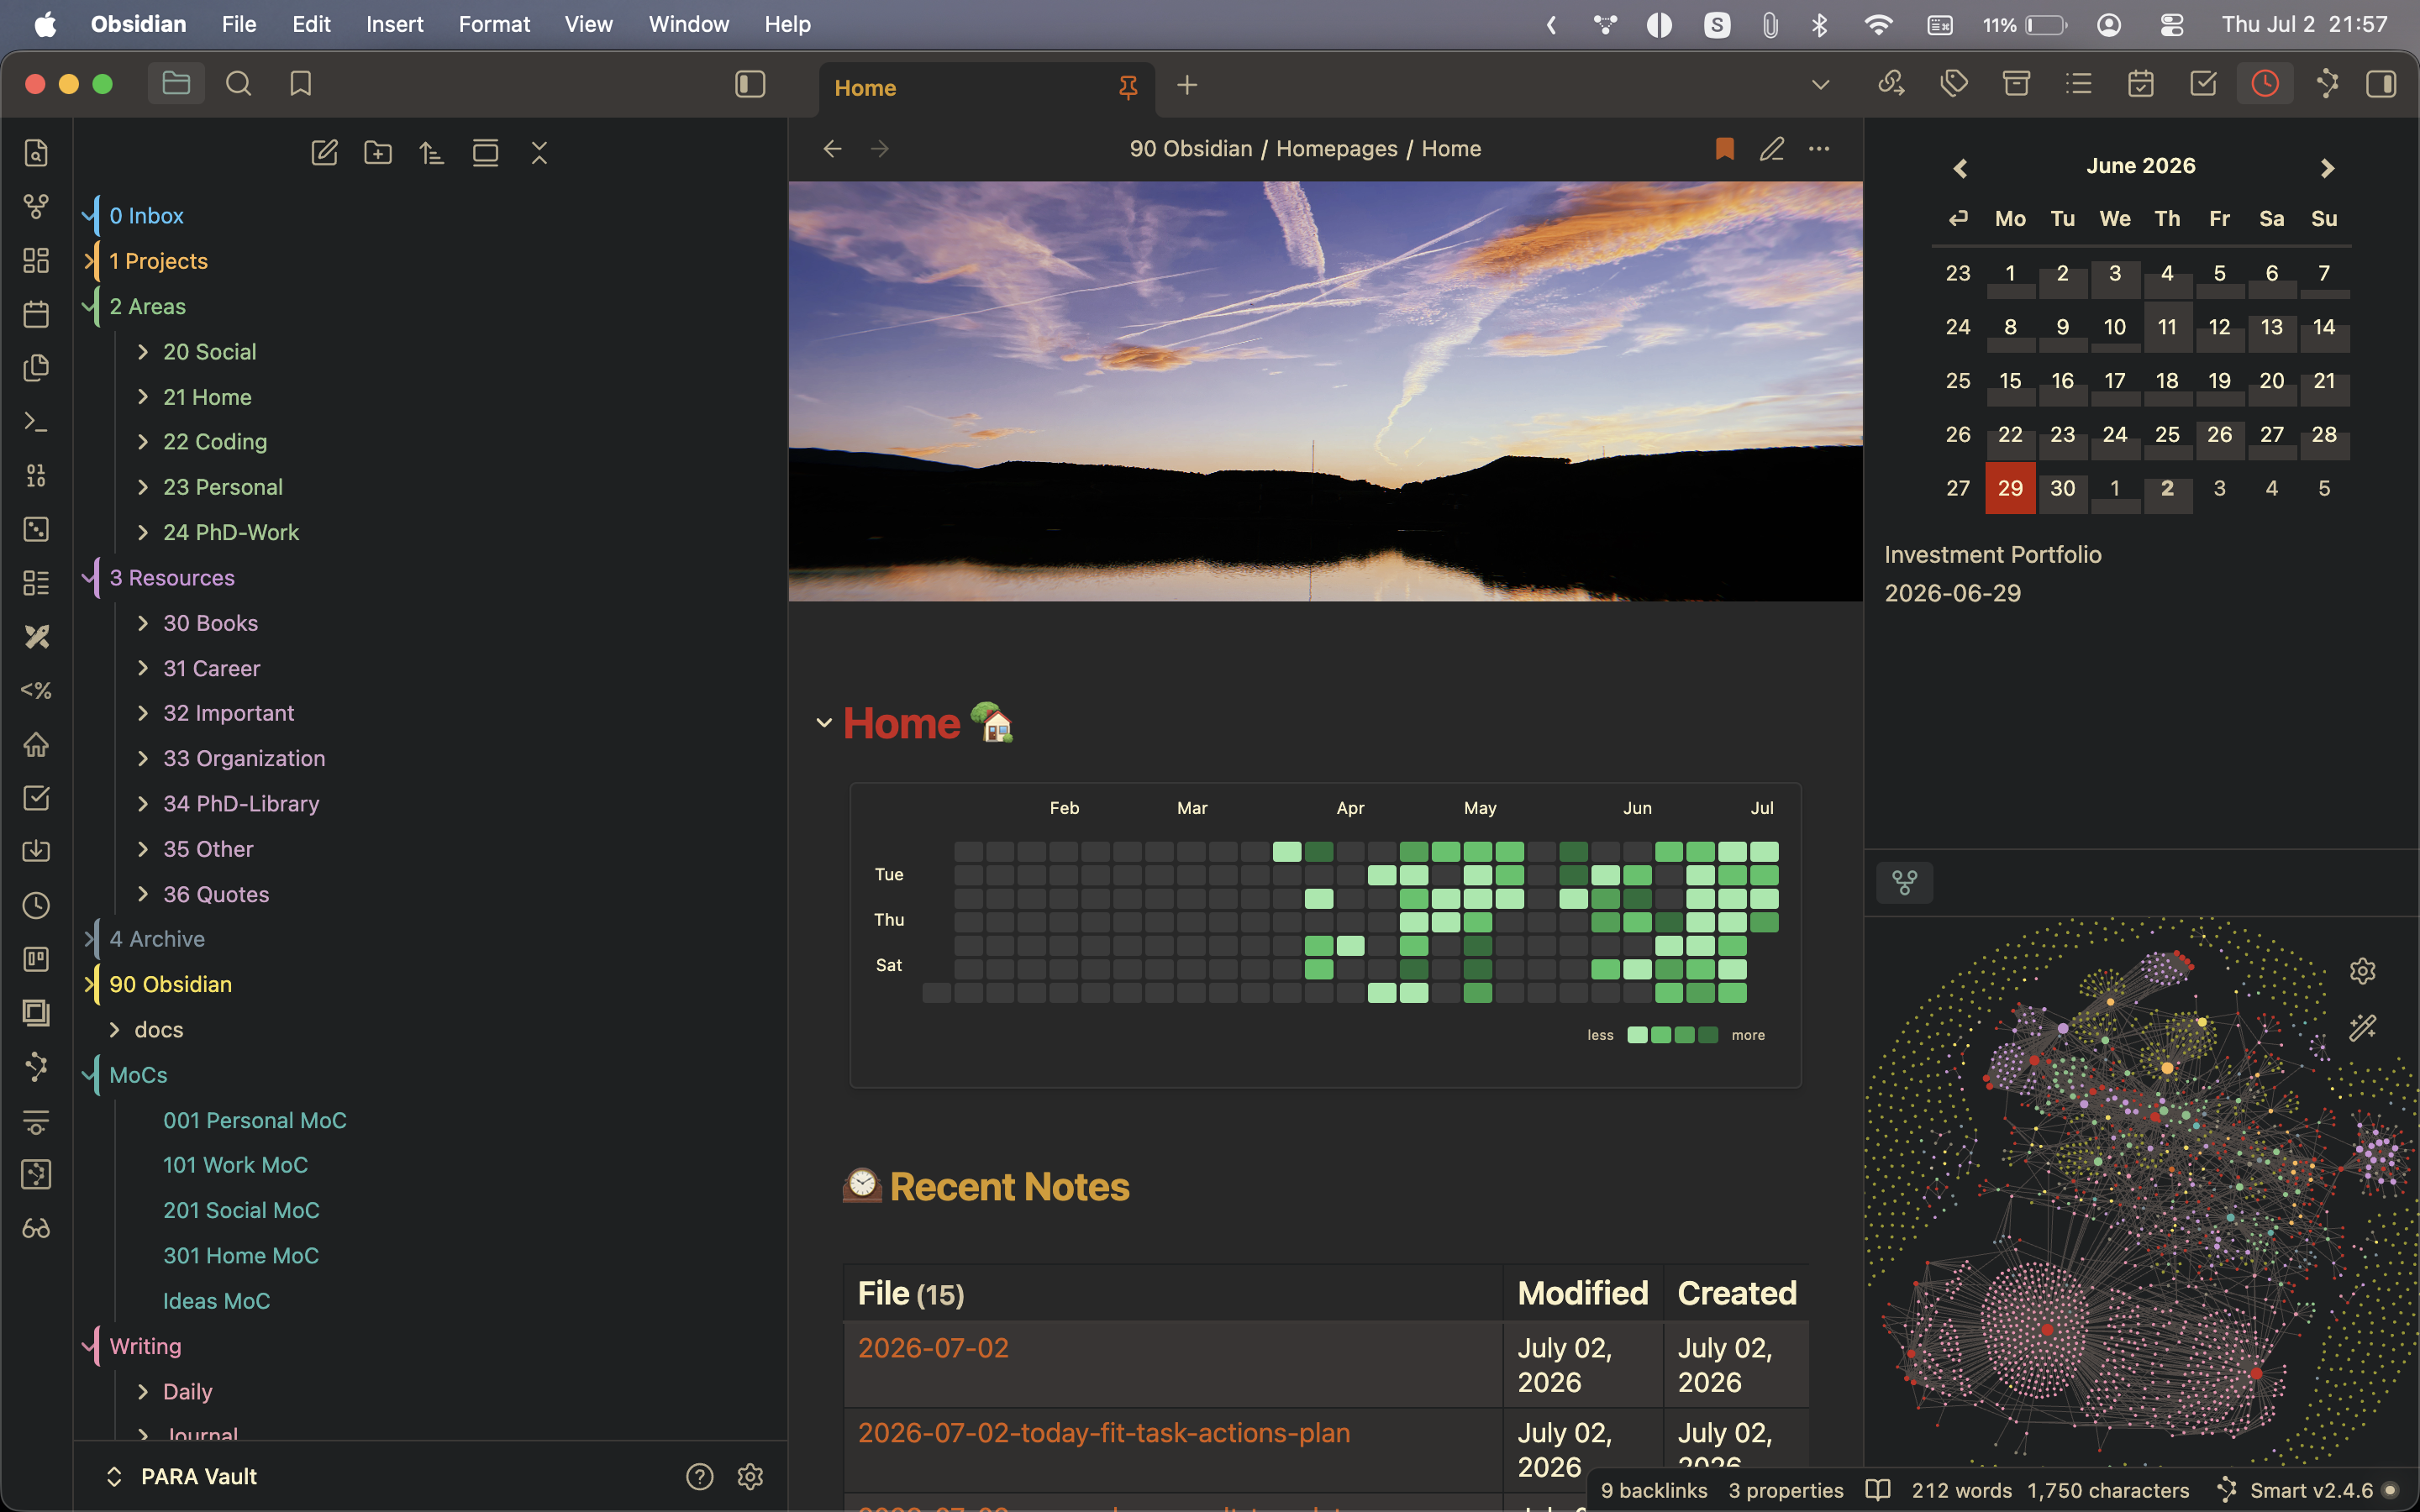Click the lightest green legend swatch
Viewport: 2420px width, 1512px height.
[x=1637, y=1035]
